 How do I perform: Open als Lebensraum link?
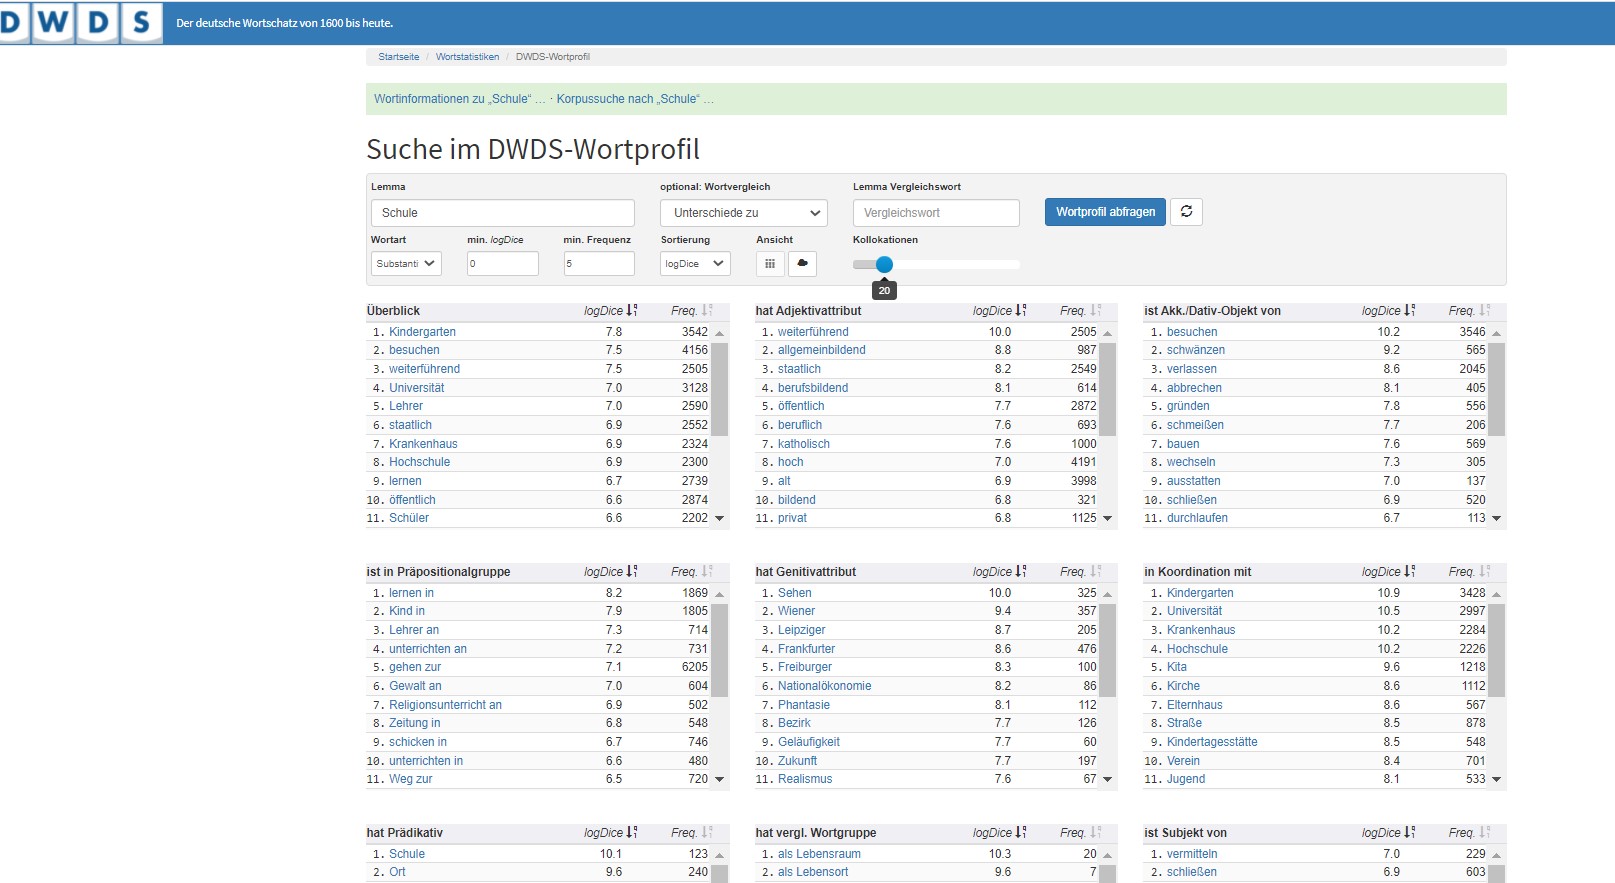tap(819, 854)
